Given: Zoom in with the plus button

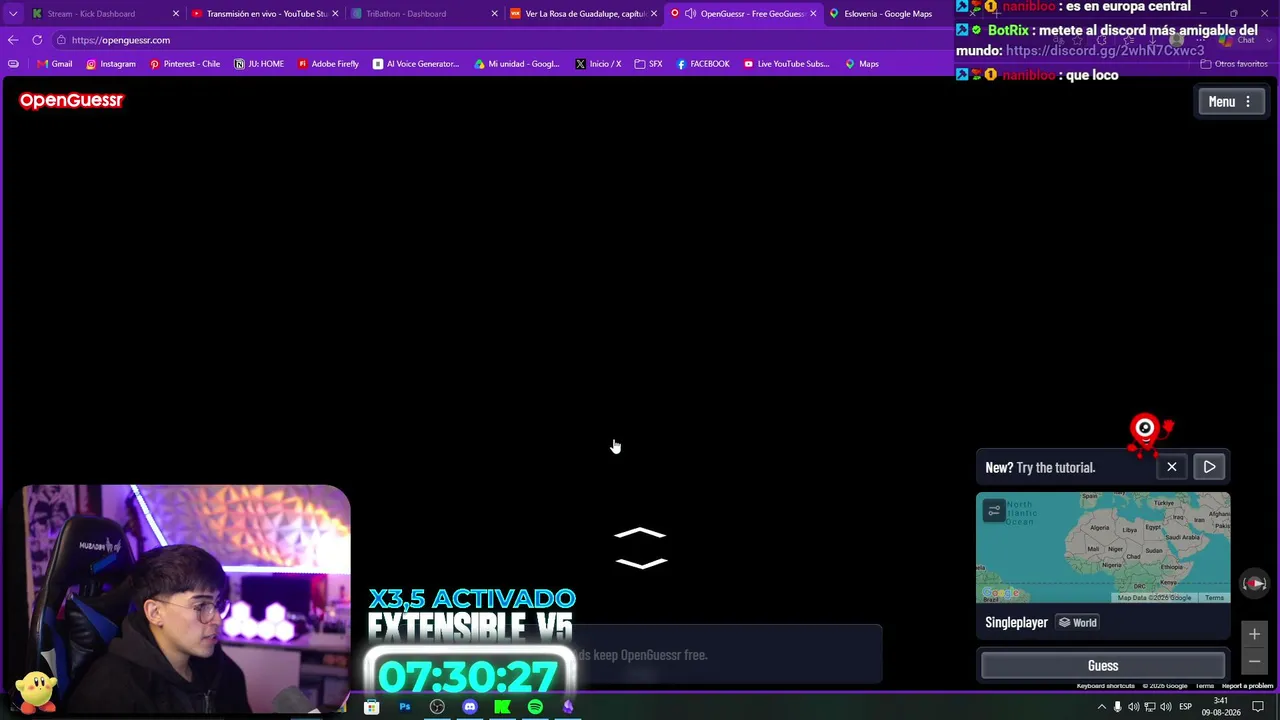Looking at the screenshot, I should (1254, 634).
